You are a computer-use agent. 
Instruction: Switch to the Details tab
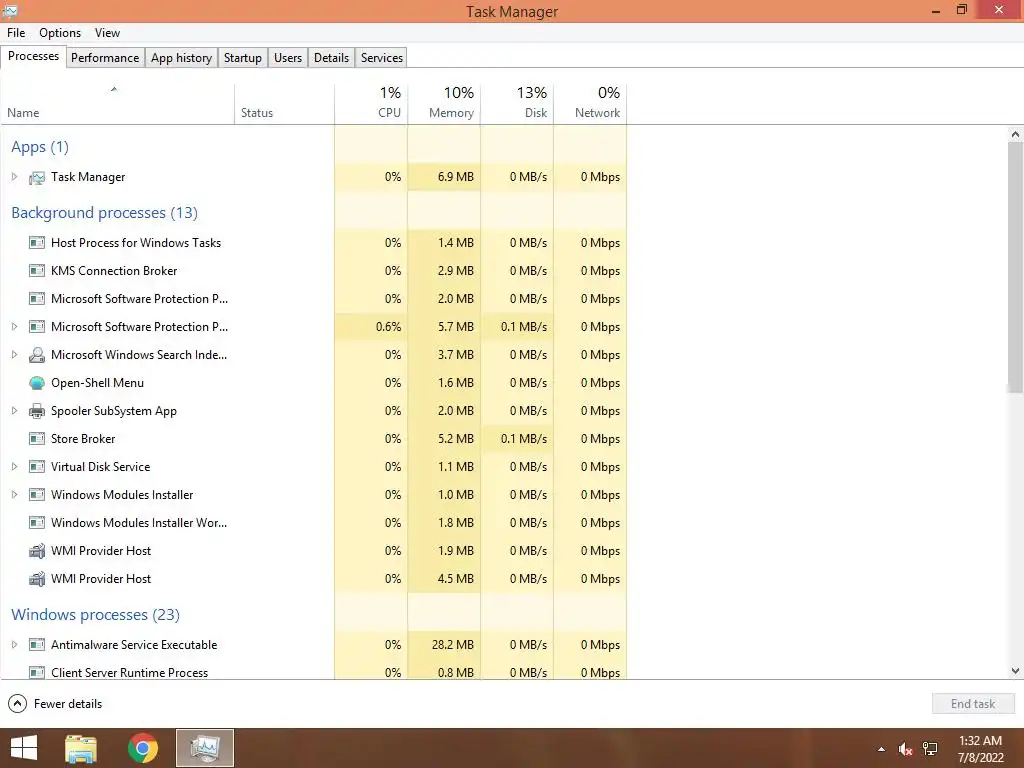tap(332, 57)
